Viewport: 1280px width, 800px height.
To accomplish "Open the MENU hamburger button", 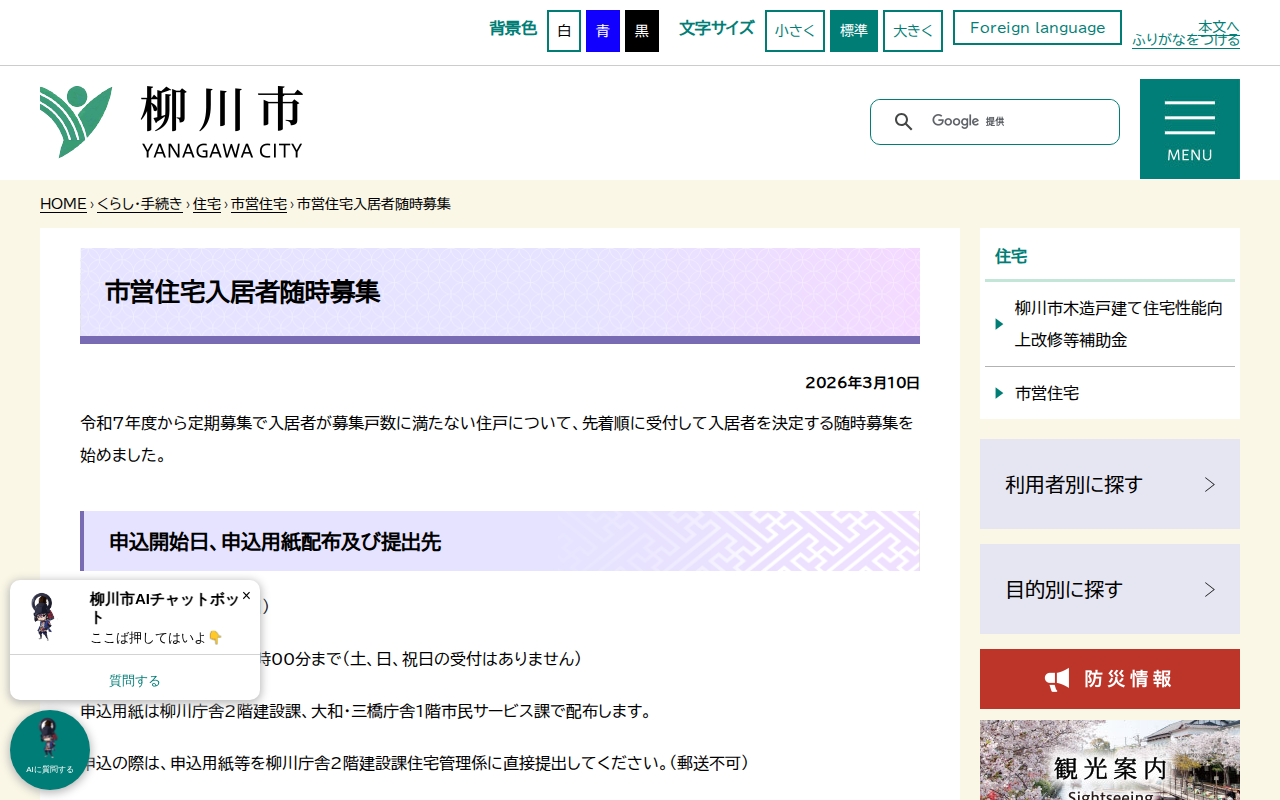I will (x=1190, y=129).
